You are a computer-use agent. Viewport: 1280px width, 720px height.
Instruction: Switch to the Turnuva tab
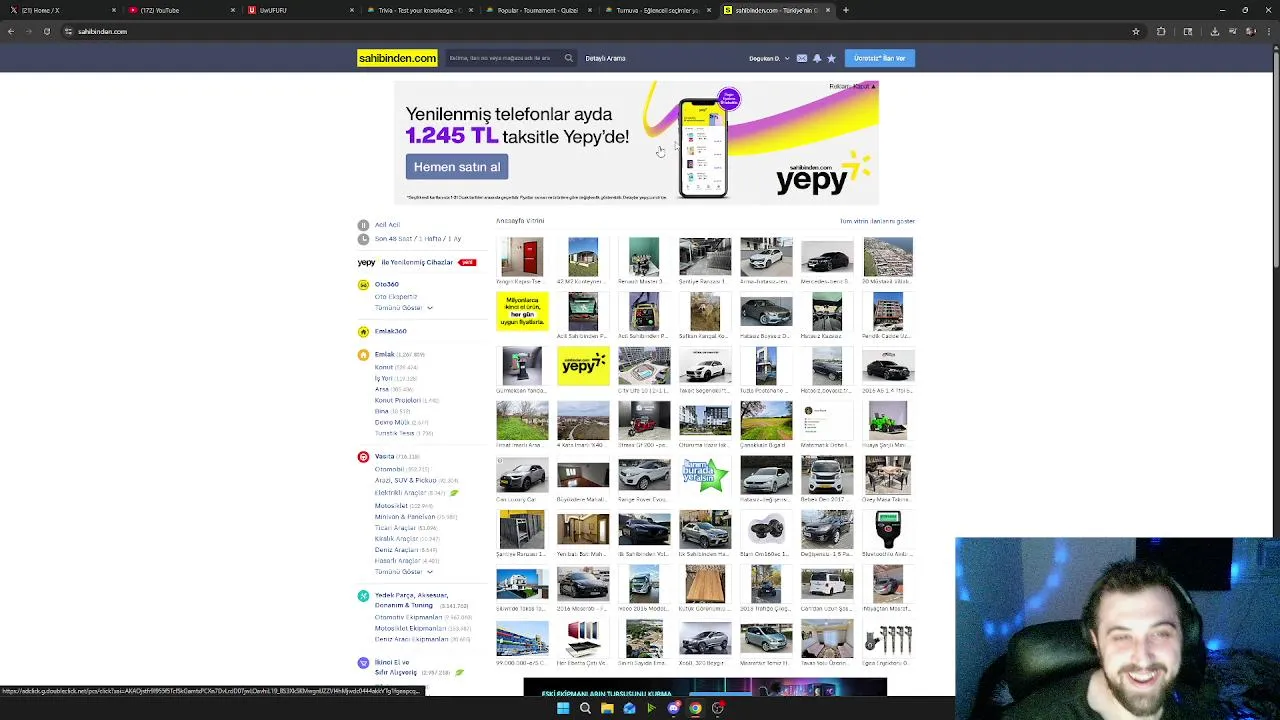click(x=657, y=10)
